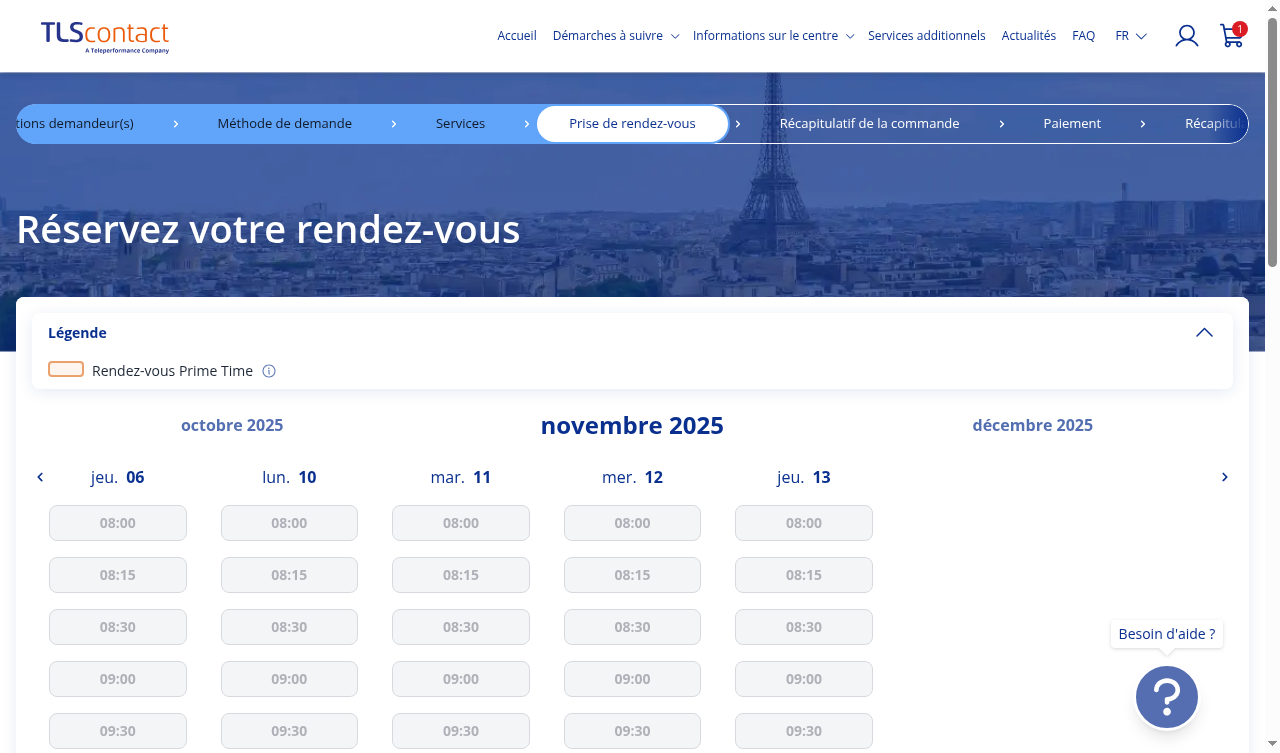Screen dimensions: 1280x753
Task: Pick 09:00 slot on jeu. 06
Action: coord(118,679)
